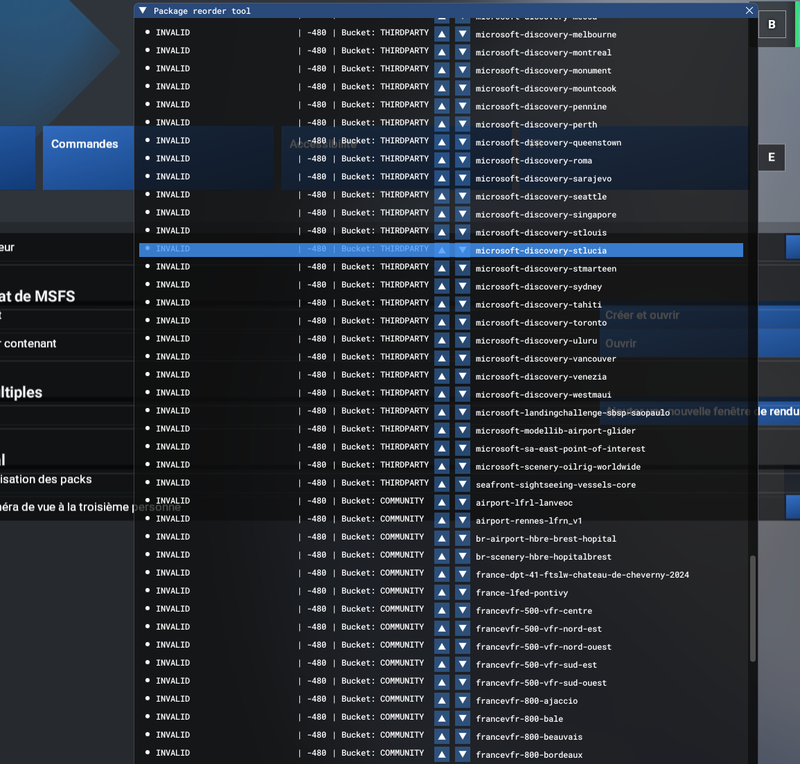Move microsoft-discovery-tahiti down one row
This screenshot has height=764, width=800.
pos(462,304)
